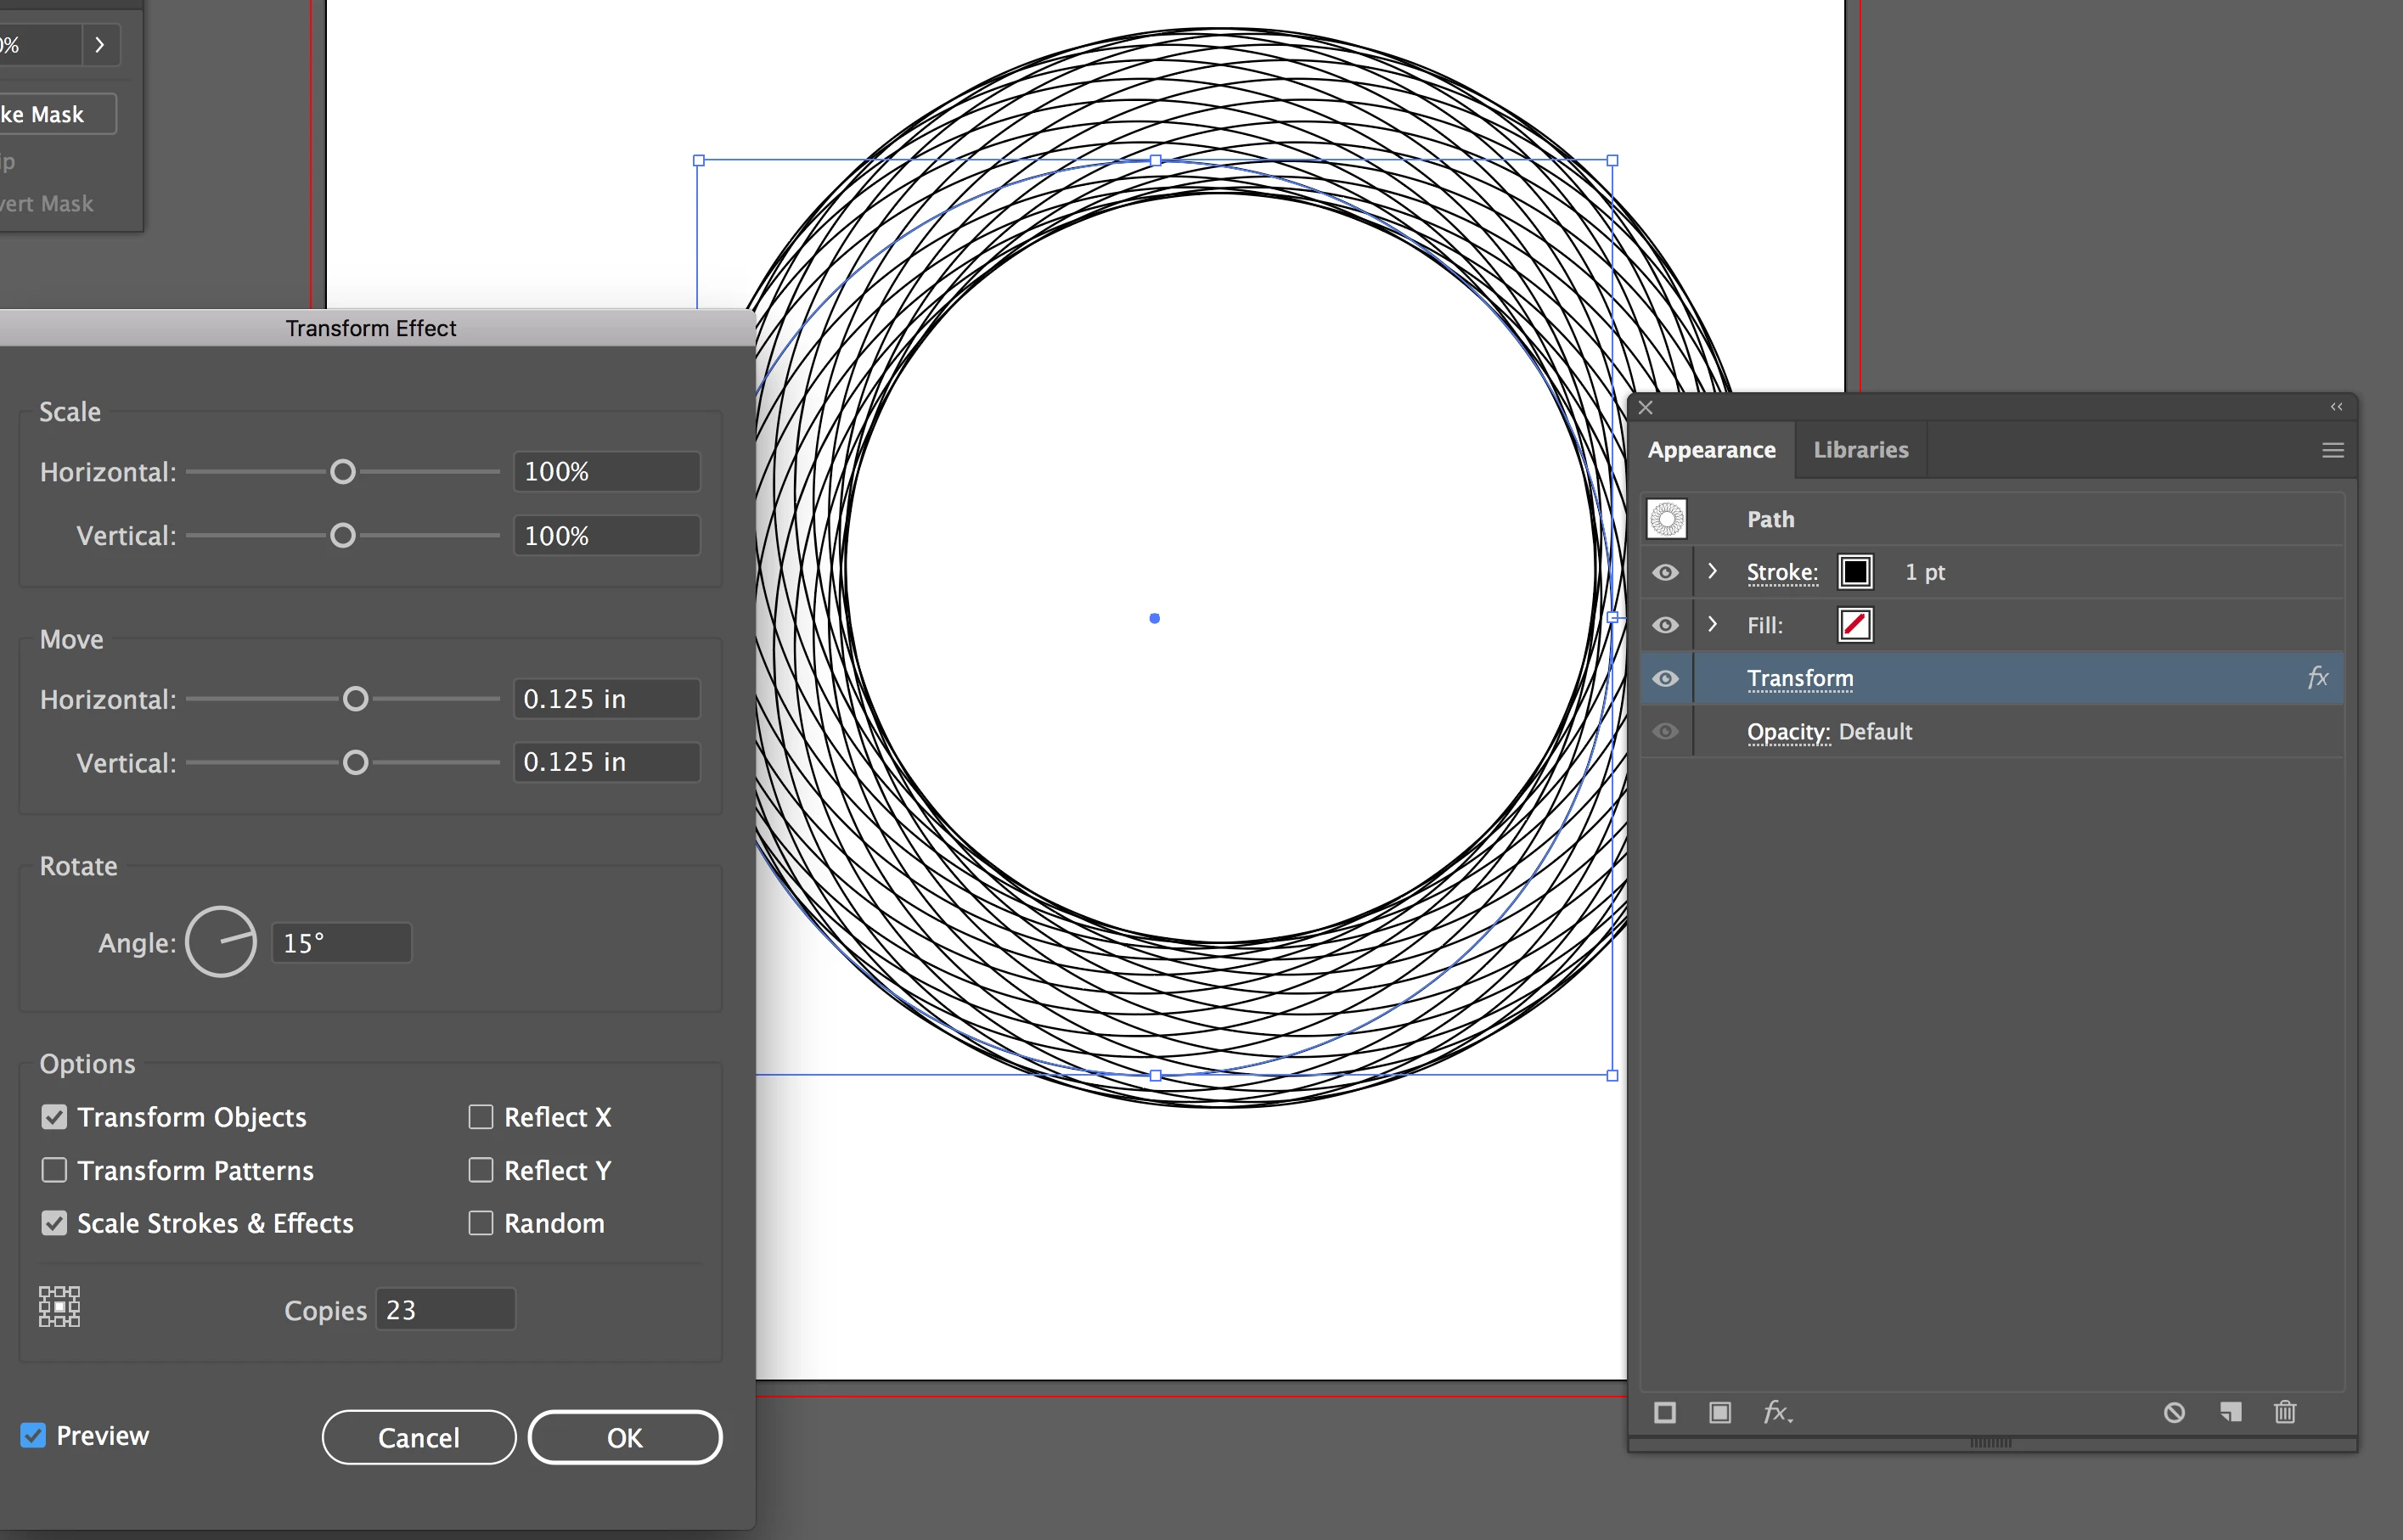Click the black Stroke color swatch
The width and height of the screenshot is (2403, 1540).
pos(1855,572)
